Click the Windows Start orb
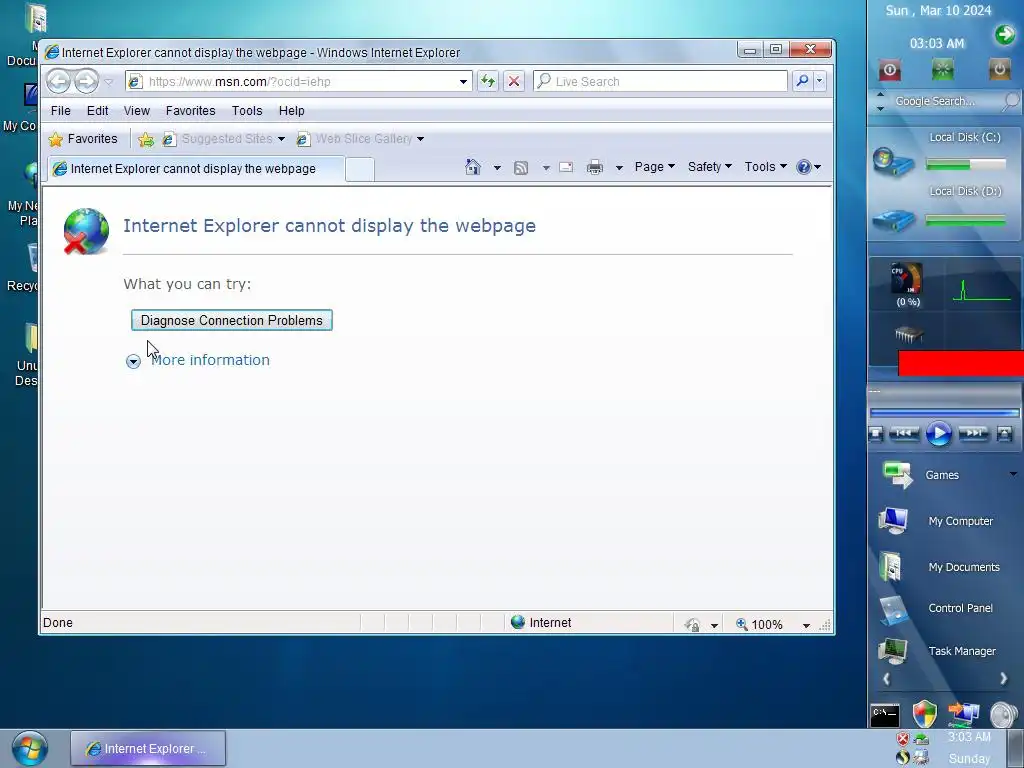The width and height of the screenshot is (1024, 768). pyautogui.click(x=29, y=748)
